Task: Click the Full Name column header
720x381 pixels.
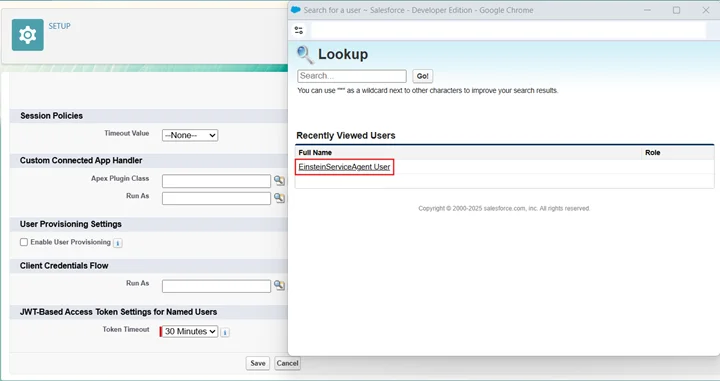Action: tap(315, 152)
